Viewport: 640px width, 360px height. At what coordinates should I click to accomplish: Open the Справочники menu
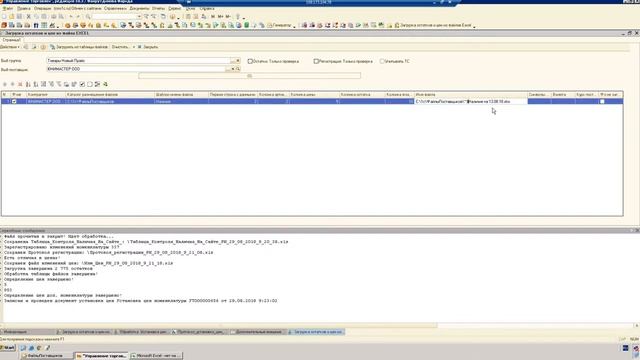[115, 8]
